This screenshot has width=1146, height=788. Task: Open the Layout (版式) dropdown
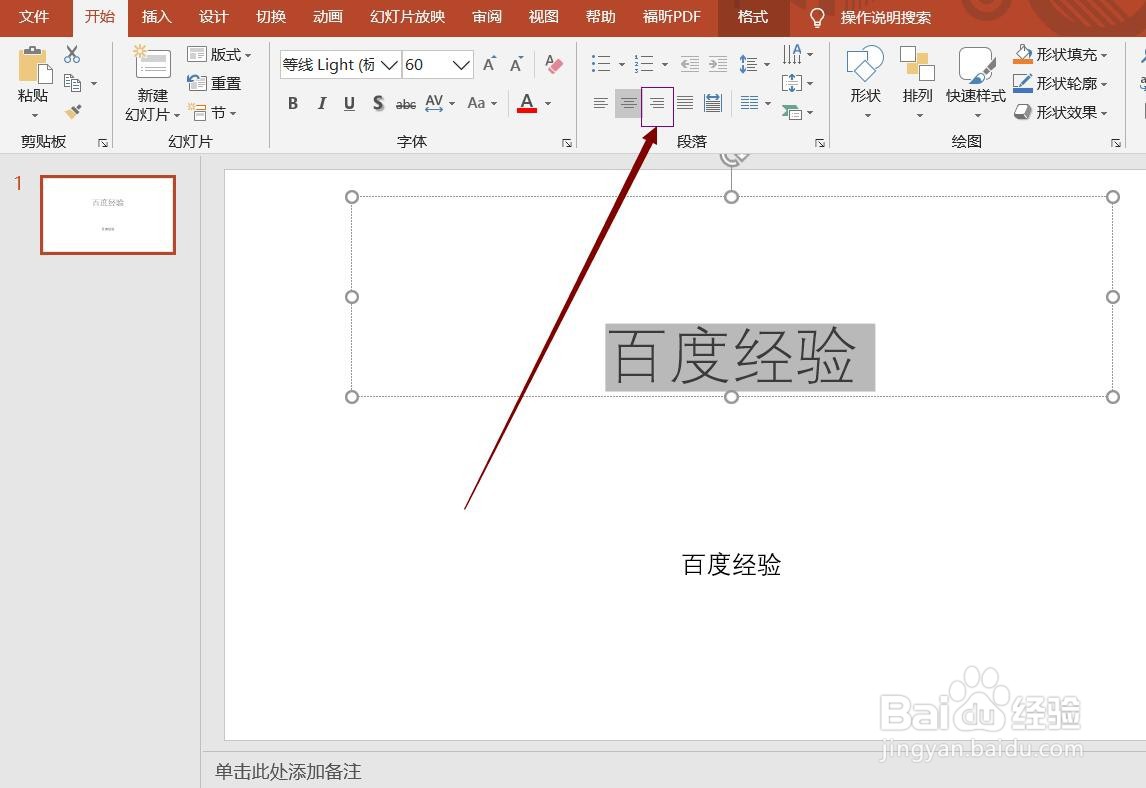coord(219,54)
